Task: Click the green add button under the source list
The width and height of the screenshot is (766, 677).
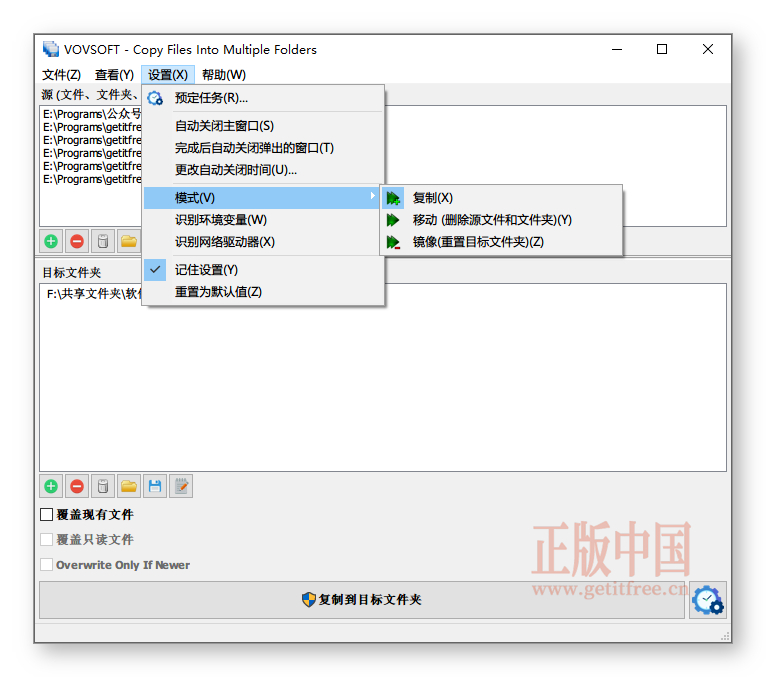Action: coord(51,241)
